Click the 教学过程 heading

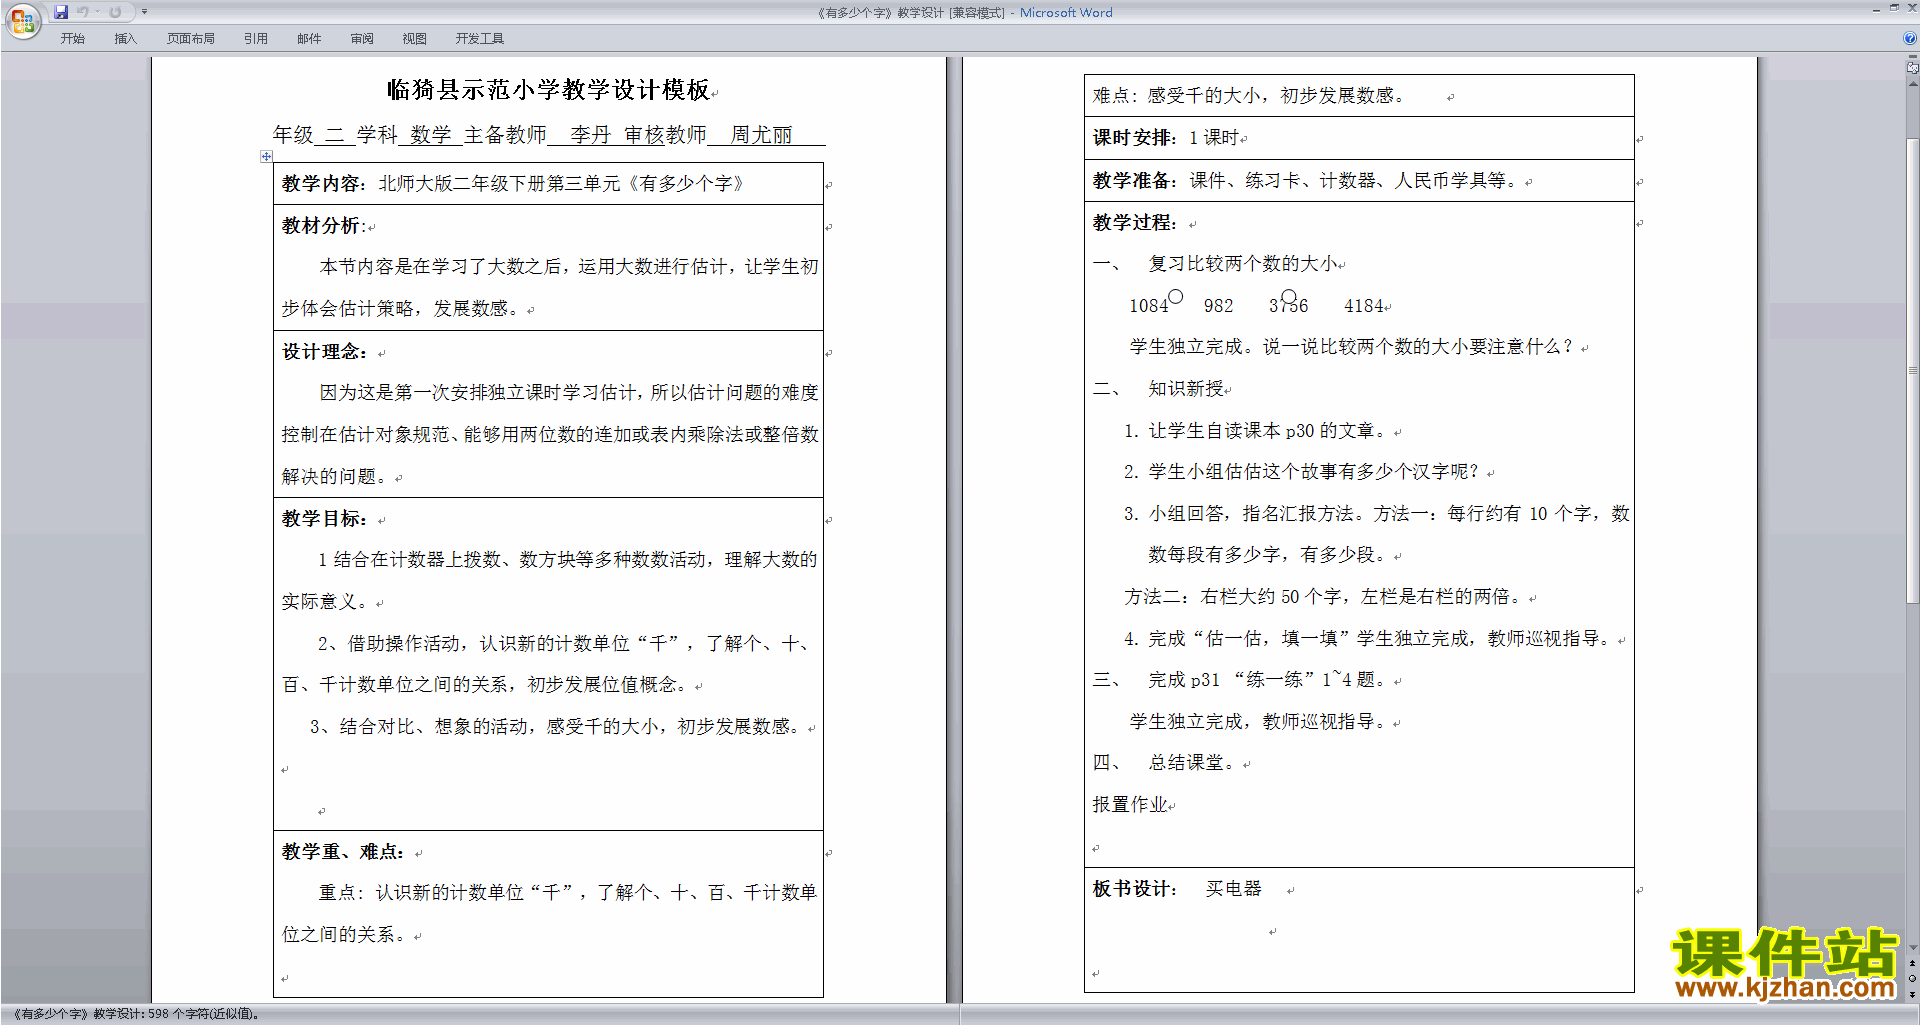point(1135,223)
